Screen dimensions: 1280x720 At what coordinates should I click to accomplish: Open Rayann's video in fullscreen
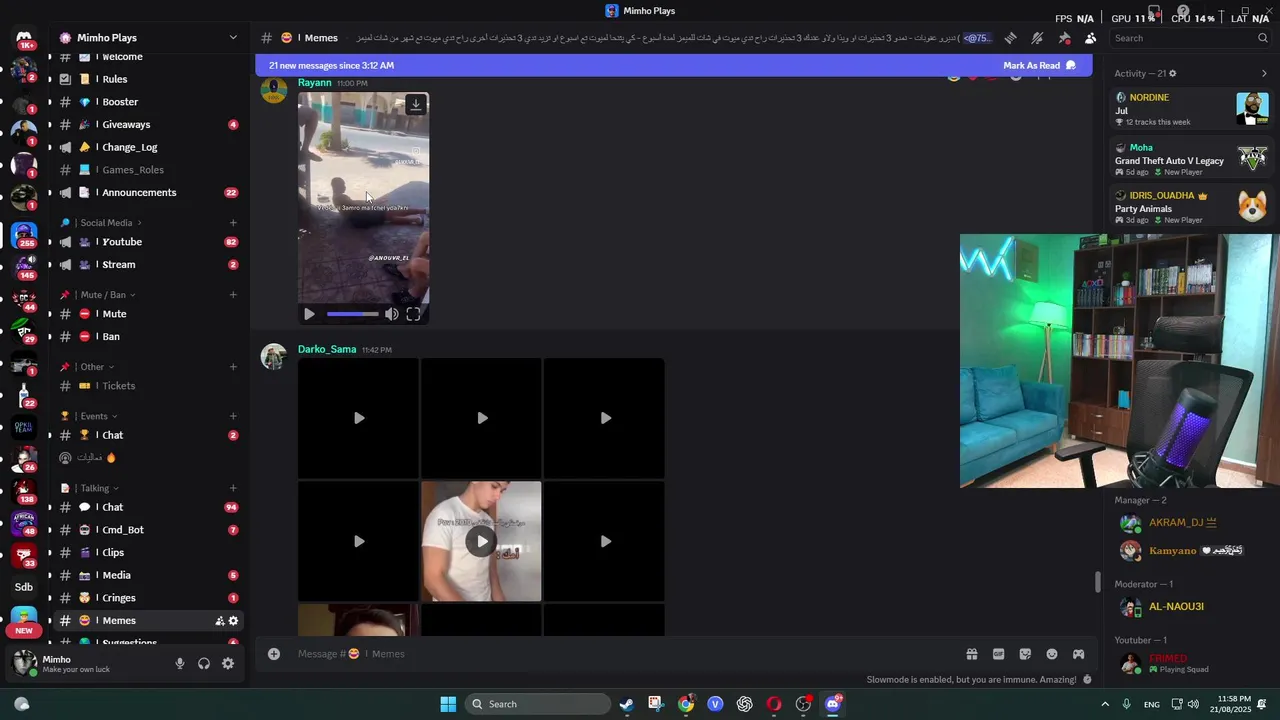pos(413,314)
